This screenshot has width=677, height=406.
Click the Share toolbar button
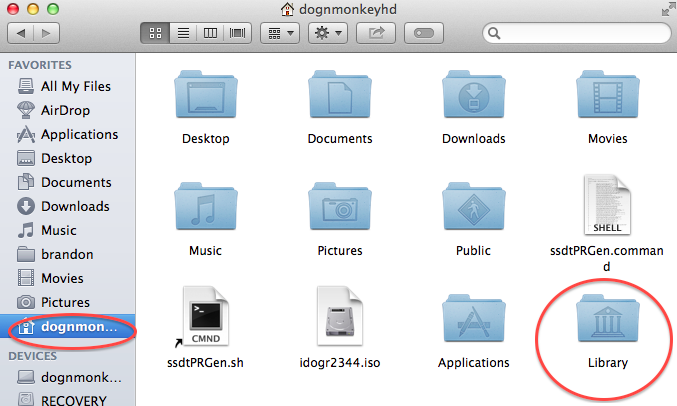[378, 33]
